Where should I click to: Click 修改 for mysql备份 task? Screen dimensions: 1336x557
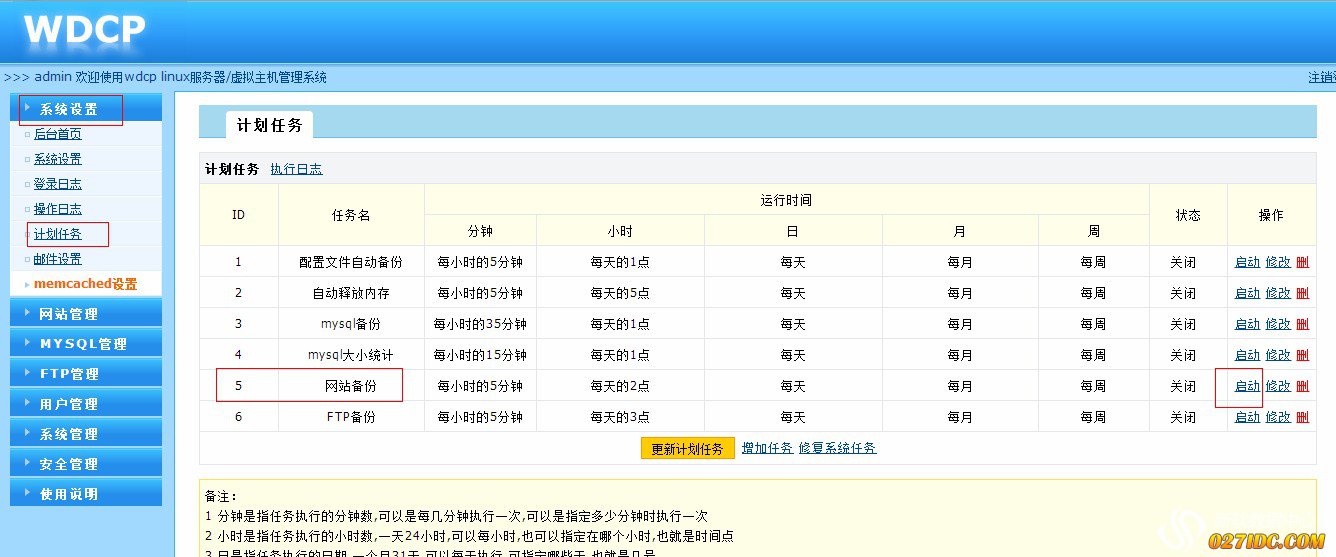[1278, 324]
